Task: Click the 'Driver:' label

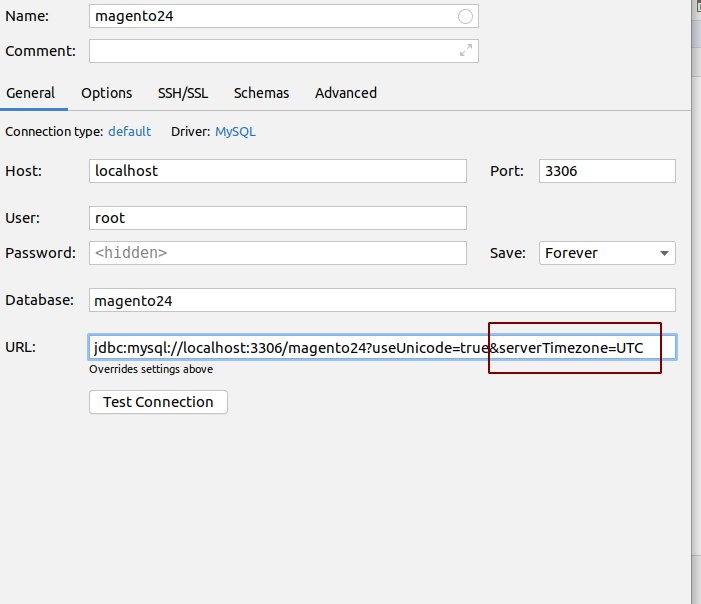Action: click(190, 131)
